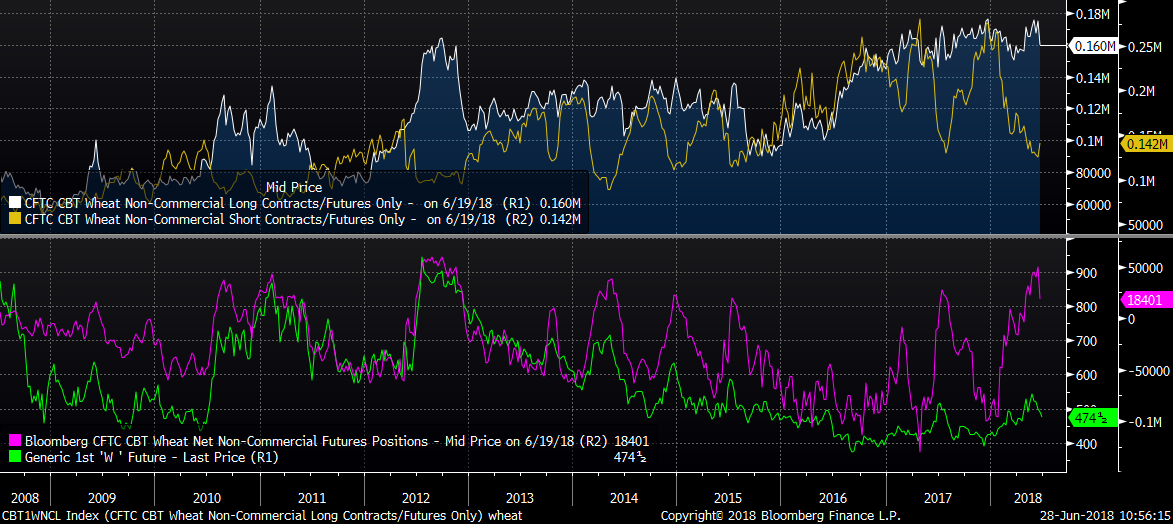The width and height of the screenshot is (1173, 524).
Task: Click the 700 price axis label
Action: click(x=1087, y=341)
